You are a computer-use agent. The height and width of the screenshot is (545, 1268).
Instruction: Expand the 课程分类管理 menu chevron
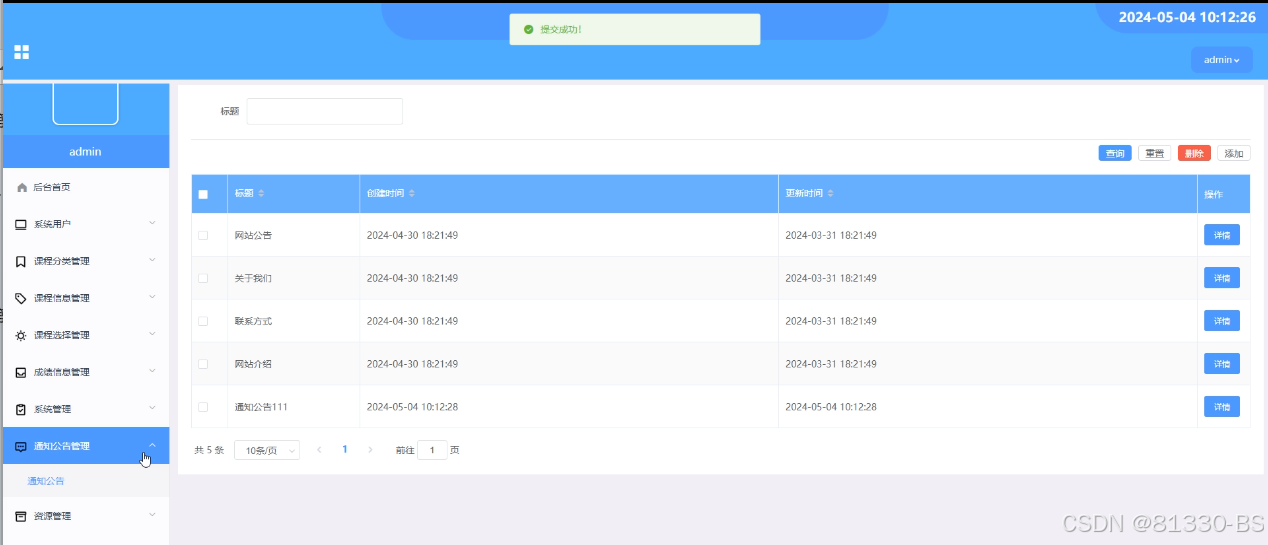pyautogui.click(x=152, y=260)
